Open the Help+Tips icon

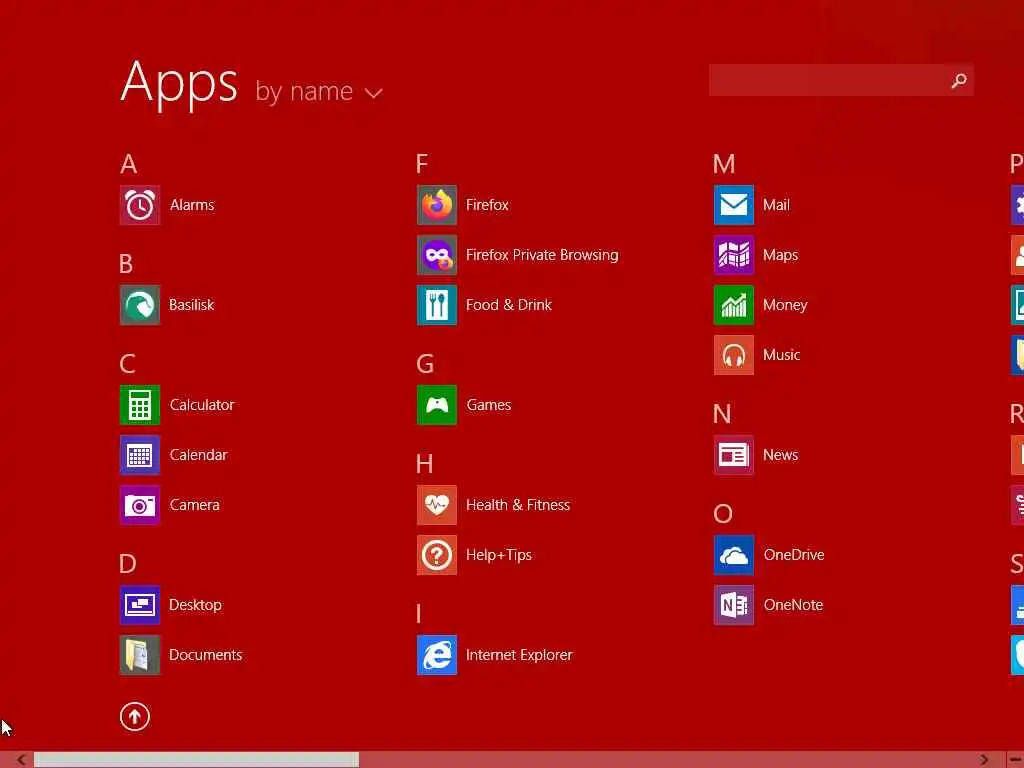pos(437,555)
